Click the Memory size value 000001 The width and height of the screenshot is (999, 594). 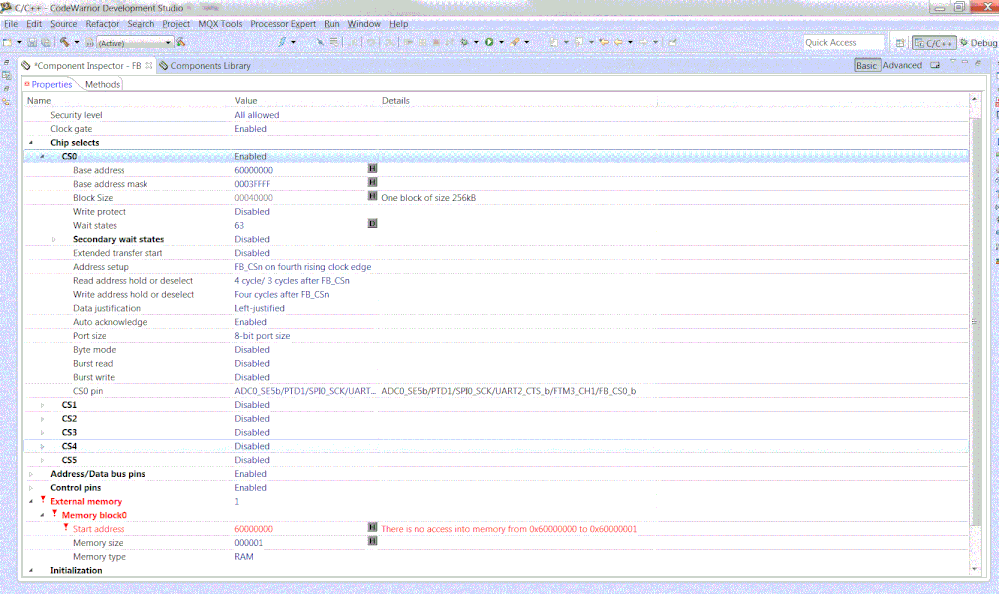point(248,543)
